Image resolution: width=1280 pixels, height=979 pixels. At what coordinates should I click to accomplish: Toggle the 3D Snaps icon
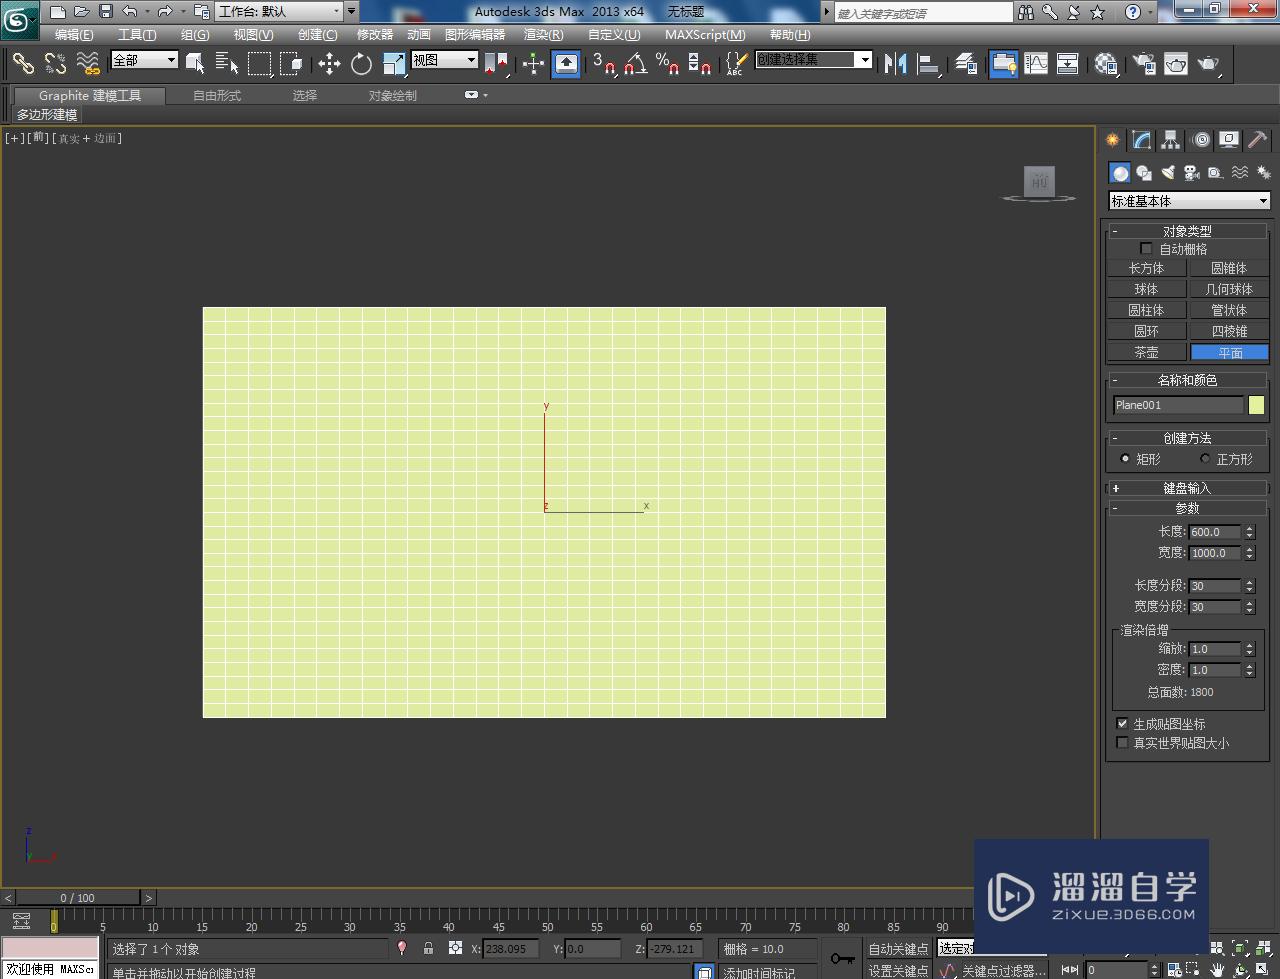click(x=603, y=64)
